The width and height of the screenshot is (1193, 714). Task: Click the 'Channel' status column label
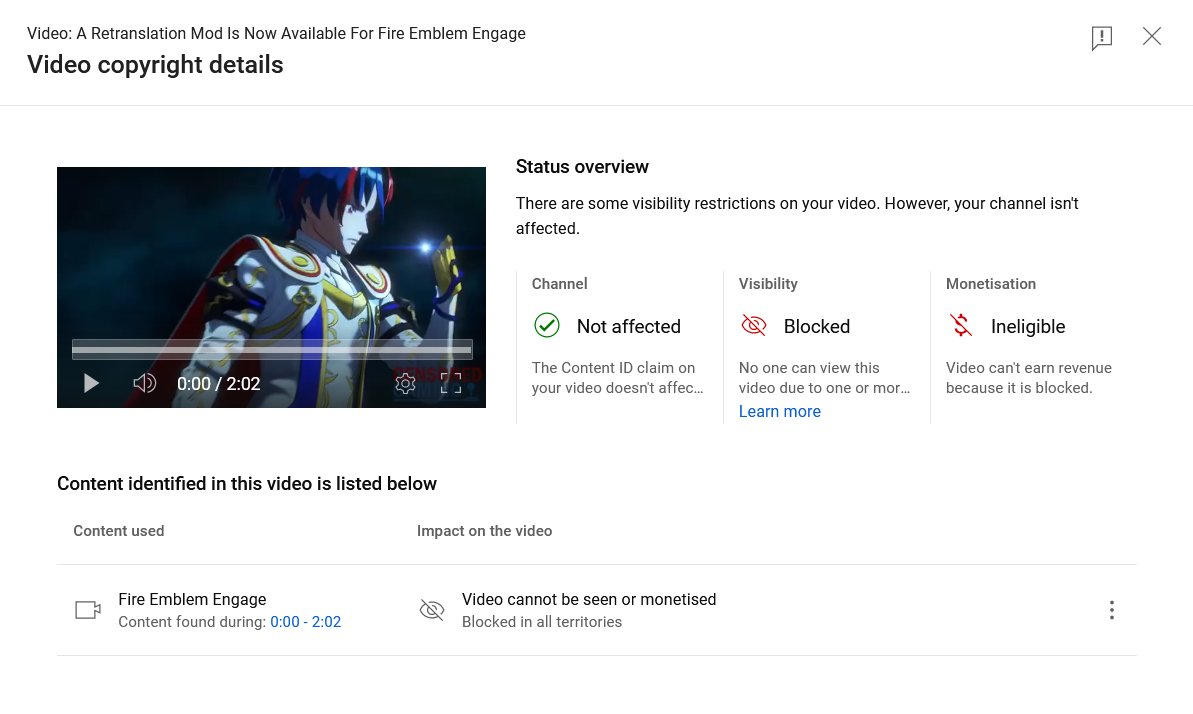pos(559,284)
